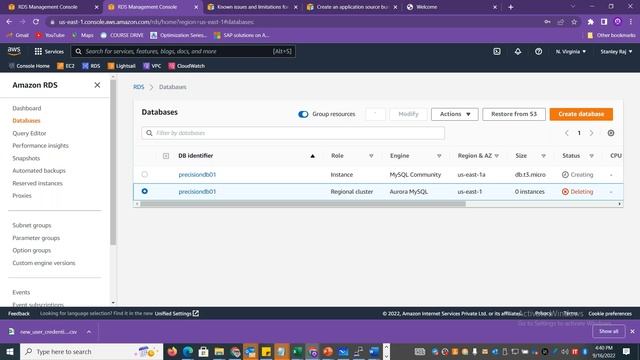Switch to the Known issues and limitations tab
This screenshot has height=360, width=640.
251,7
